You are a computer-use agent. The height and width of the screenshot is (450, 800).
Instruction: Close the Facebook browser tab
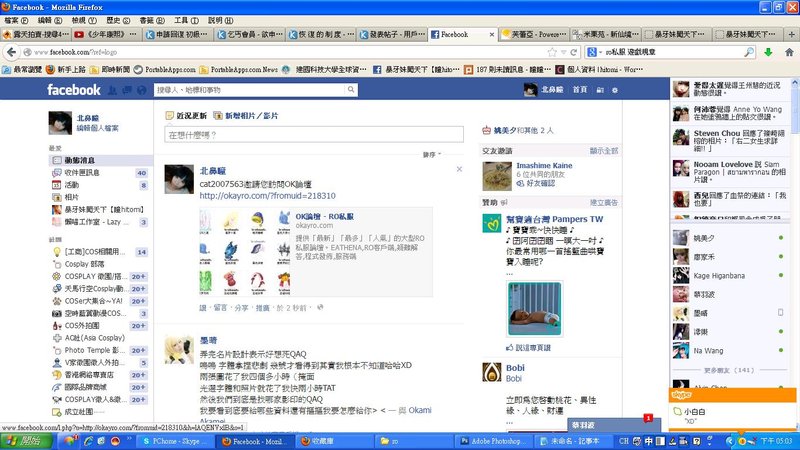[492, 35]
